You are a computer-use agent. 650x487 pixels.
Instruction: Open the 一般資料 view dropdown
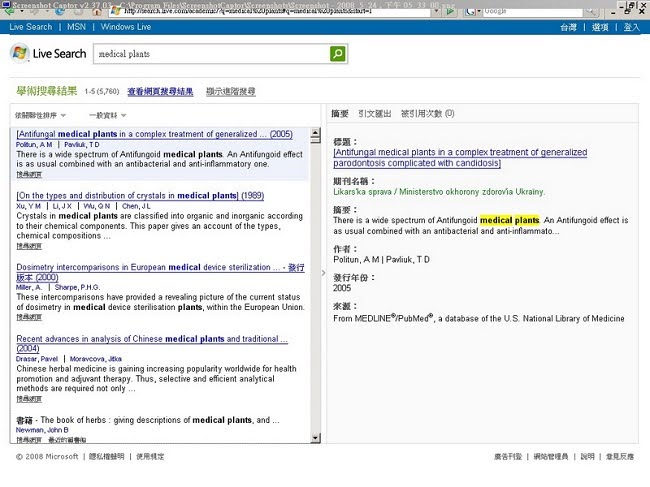[107, 115]
